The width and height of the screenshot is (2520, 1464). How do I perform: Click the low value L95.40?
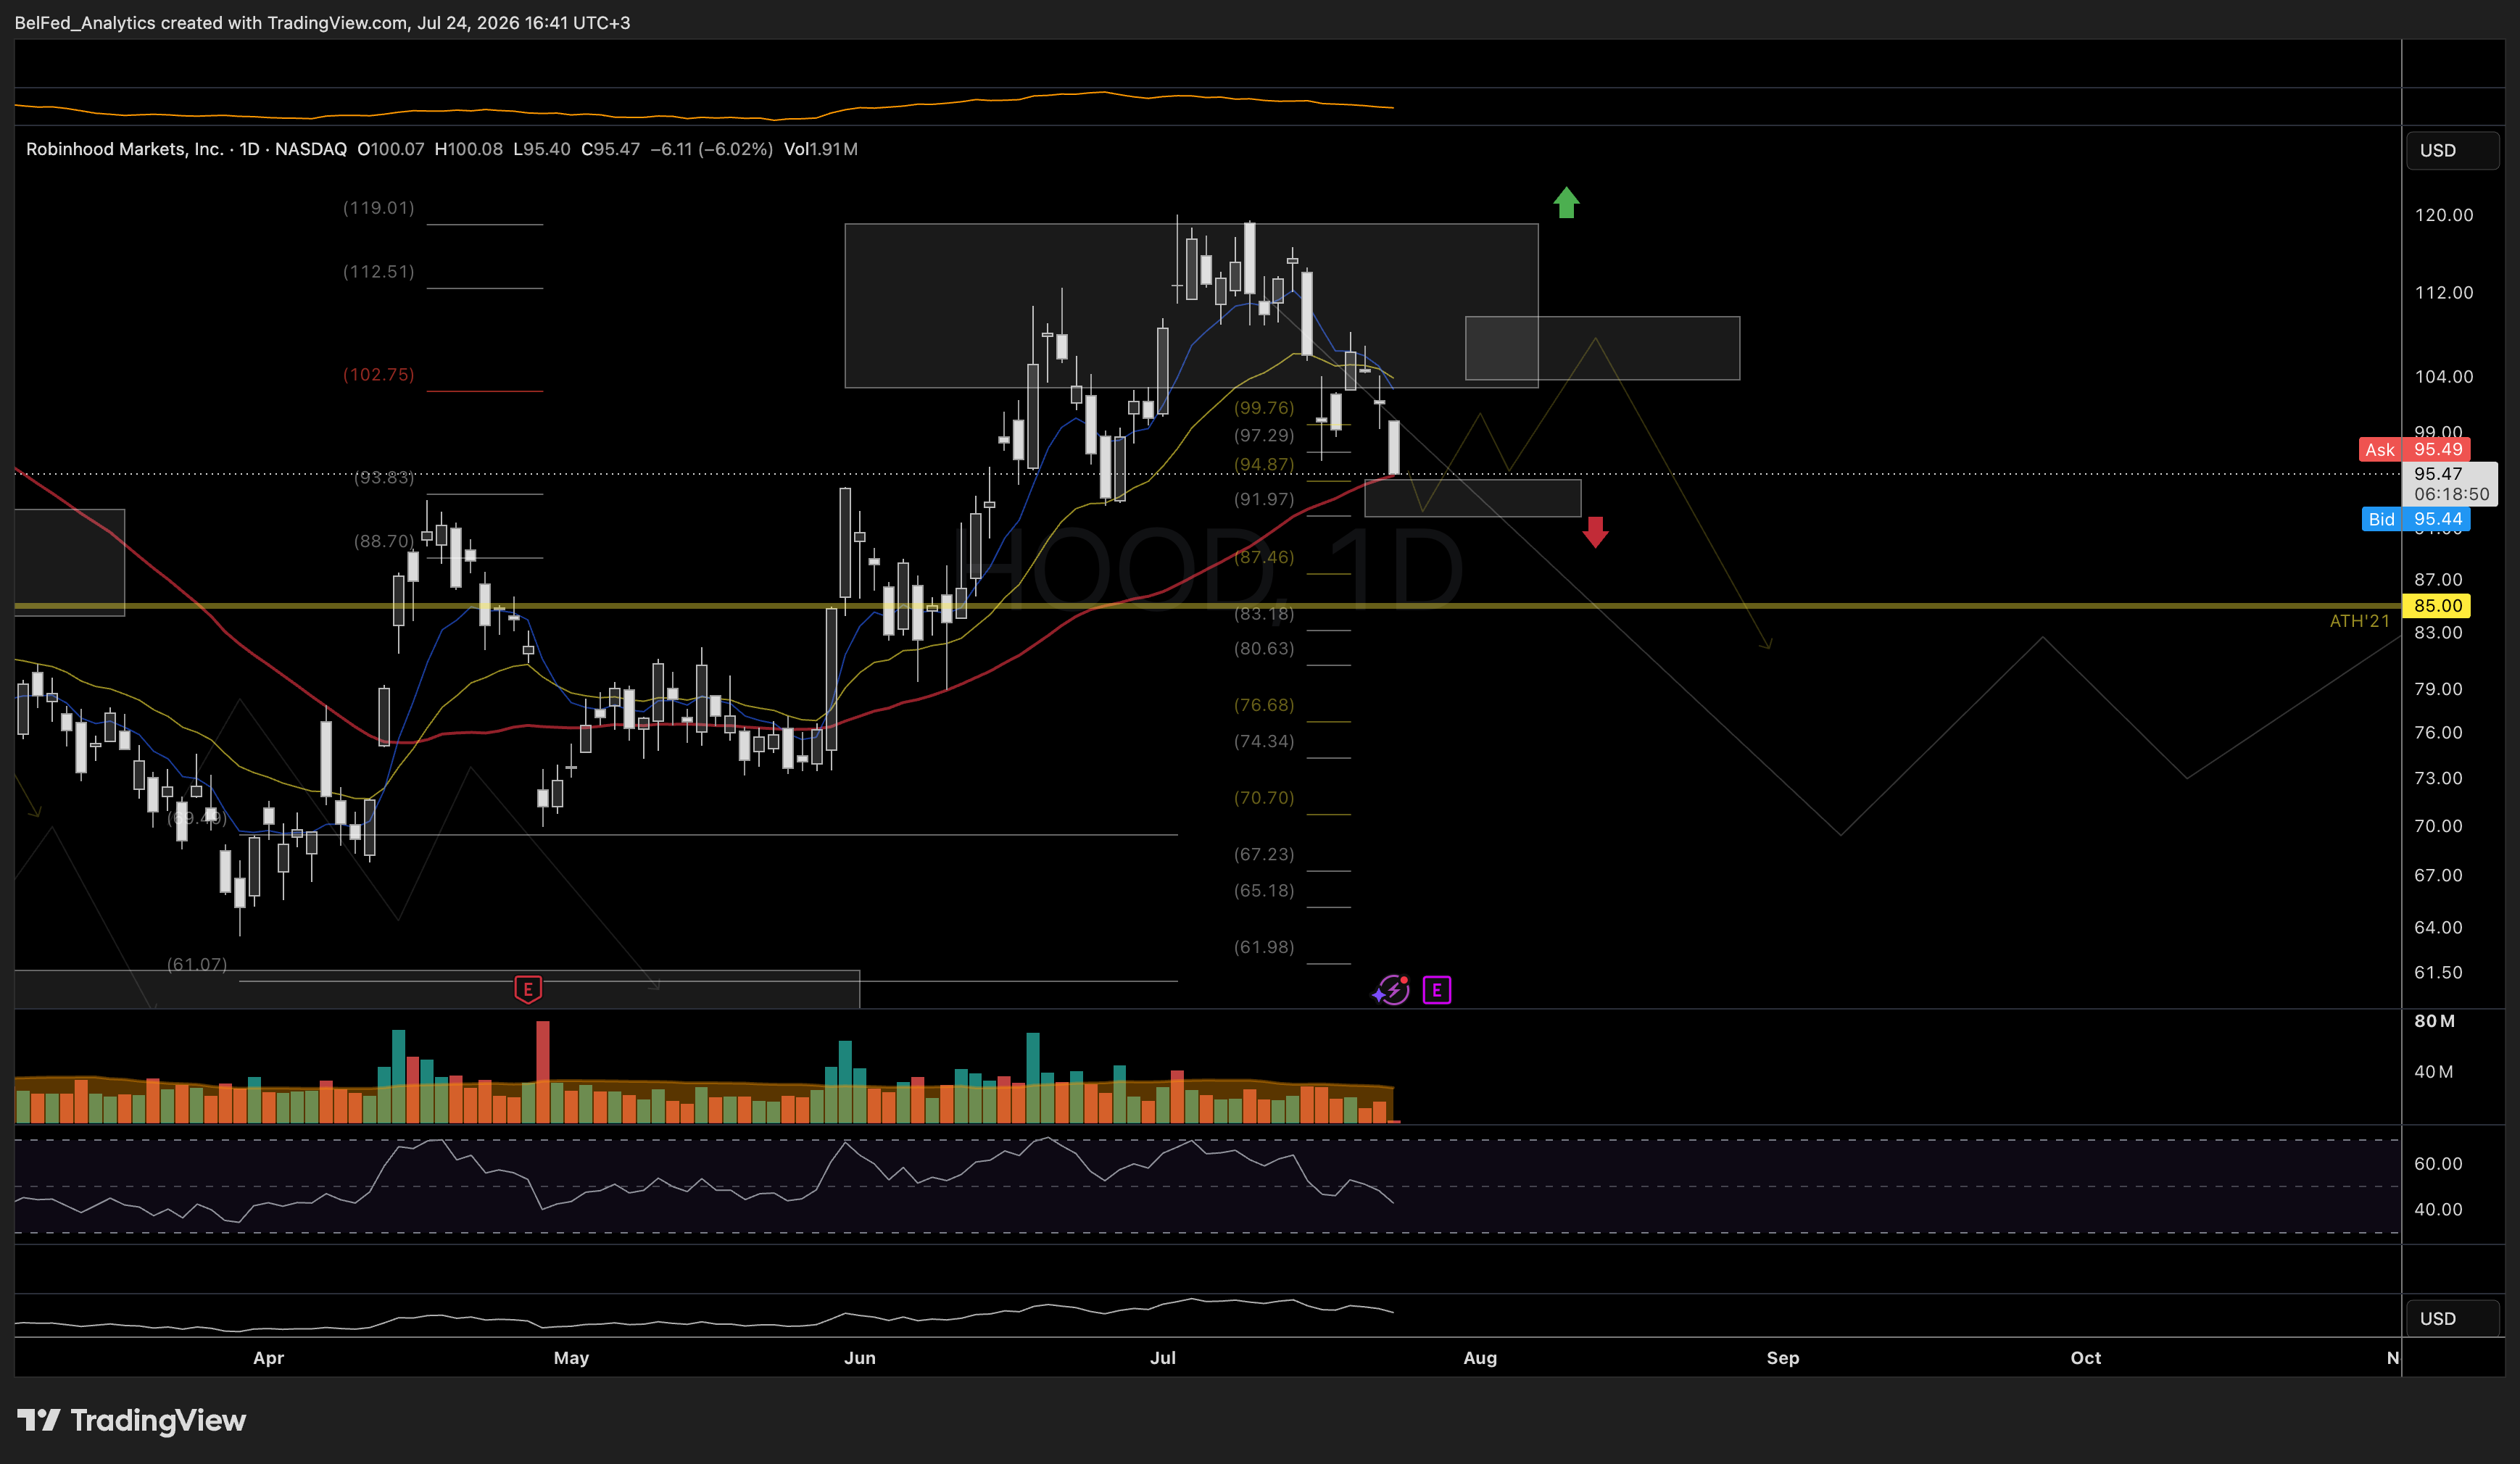click(x=542, y=149)
